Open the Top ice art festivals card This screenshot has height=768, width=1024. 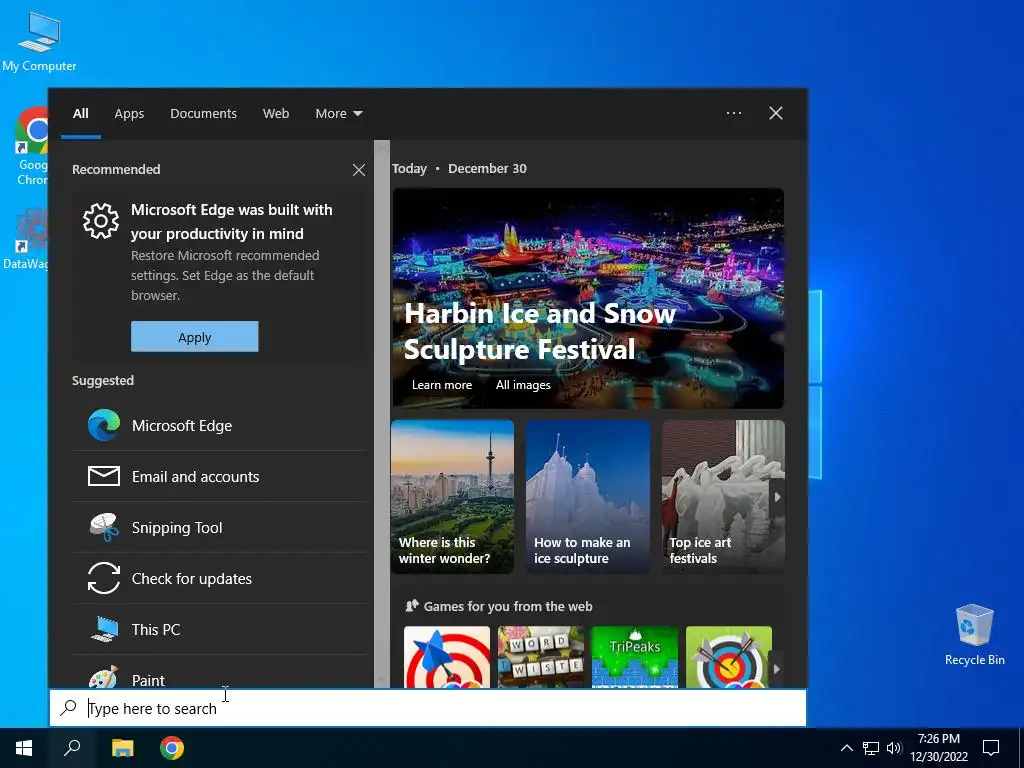coord(723,497)
